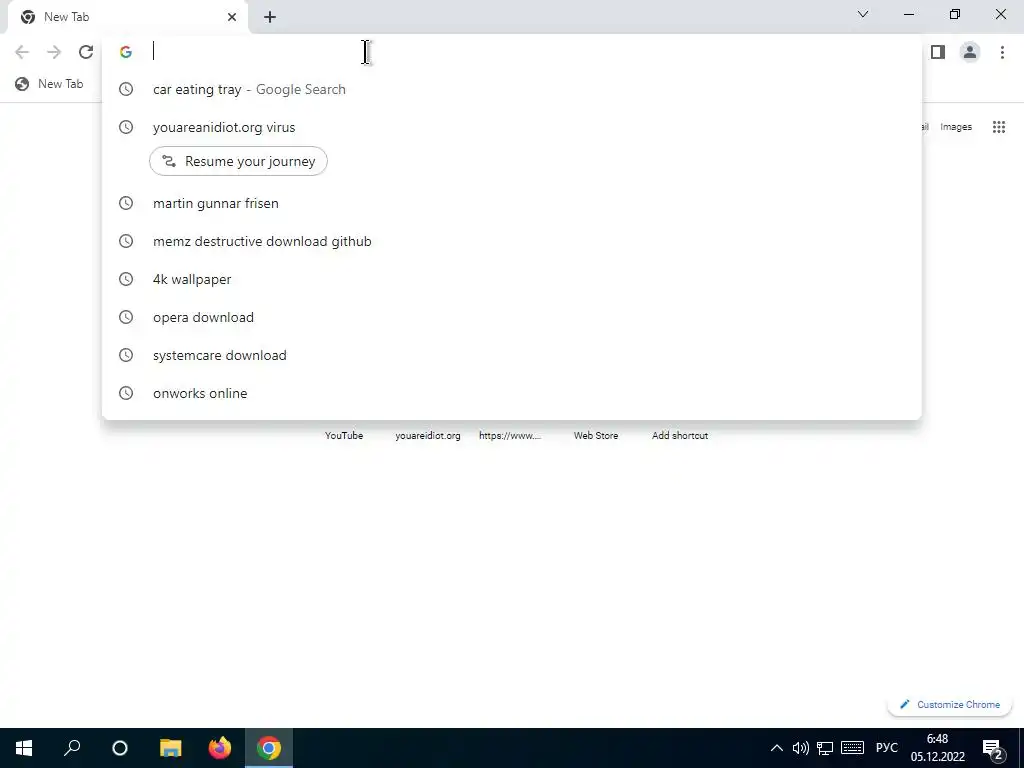Choose the 'opera download' suggestion
The width and height of the screenshot is (1024, 768).
tap(511, 317)
